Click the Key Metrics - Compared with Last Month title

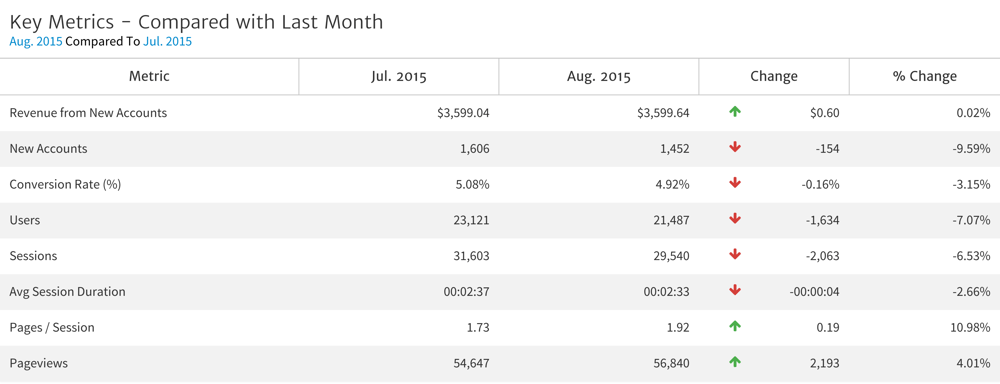(x=196, y=22)
